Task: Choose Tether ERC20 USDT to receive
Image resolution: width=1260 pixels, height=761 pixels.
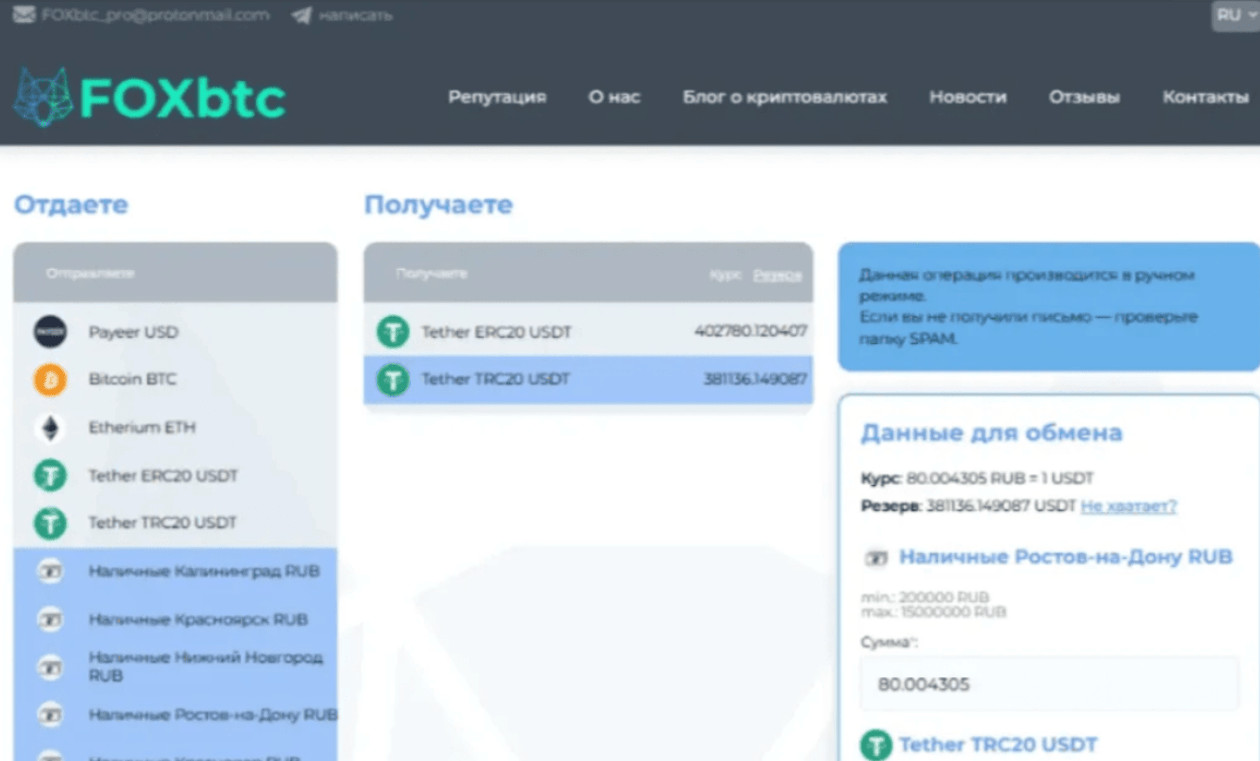Action: tap(588, 332)
